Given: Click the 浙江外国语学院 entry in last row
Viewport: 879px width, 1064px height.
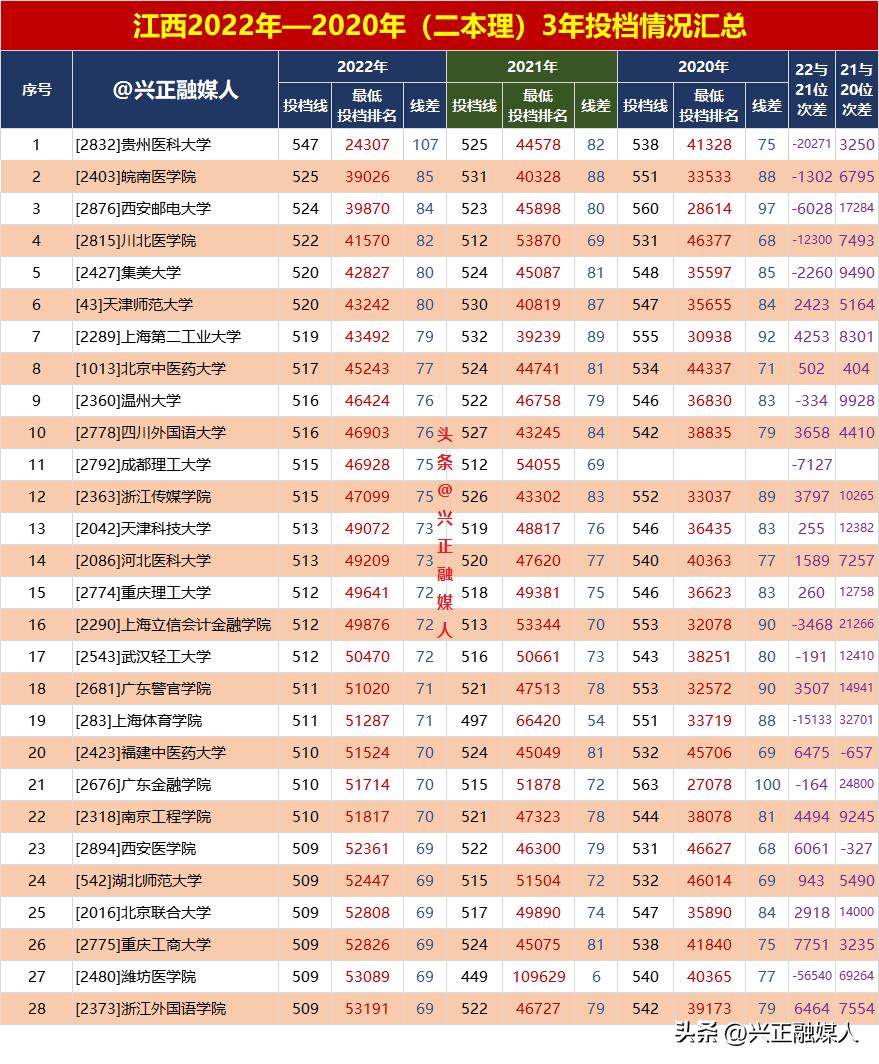Looking at the screenshot, I should pos(143,1008).
